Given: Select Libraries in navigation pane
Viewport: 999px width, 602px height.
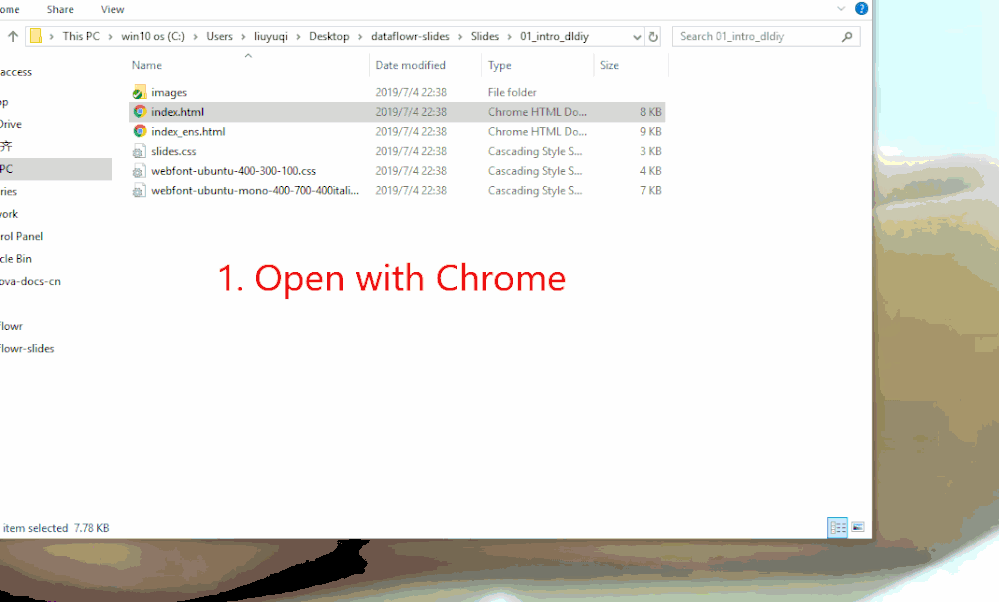Looking at the screenshot, I should [9, 191].
